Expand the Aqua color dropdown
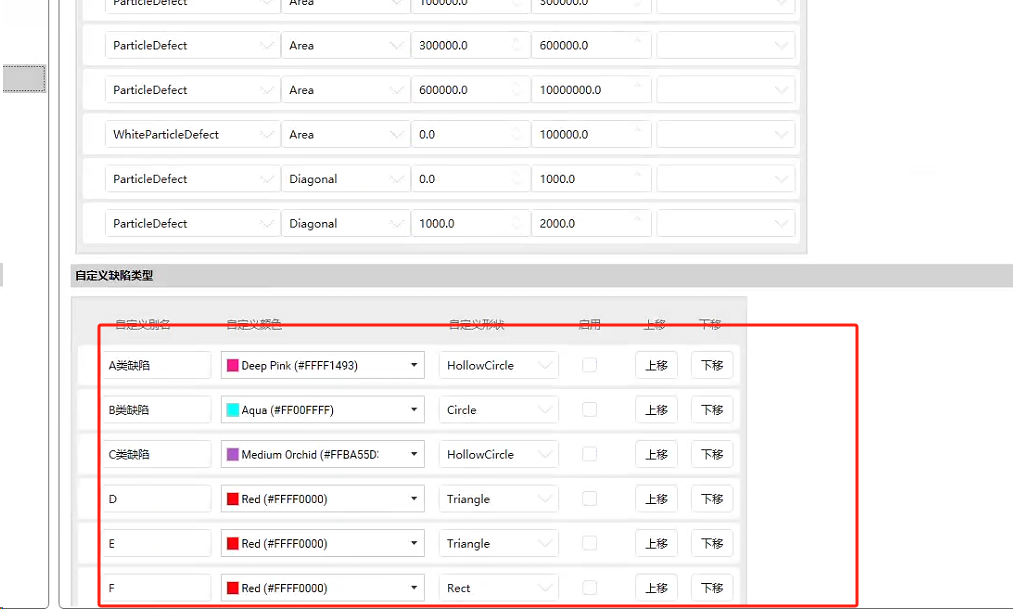Image resolution: width=1013 pixels, height=609 pixels. tap(414, 410)
